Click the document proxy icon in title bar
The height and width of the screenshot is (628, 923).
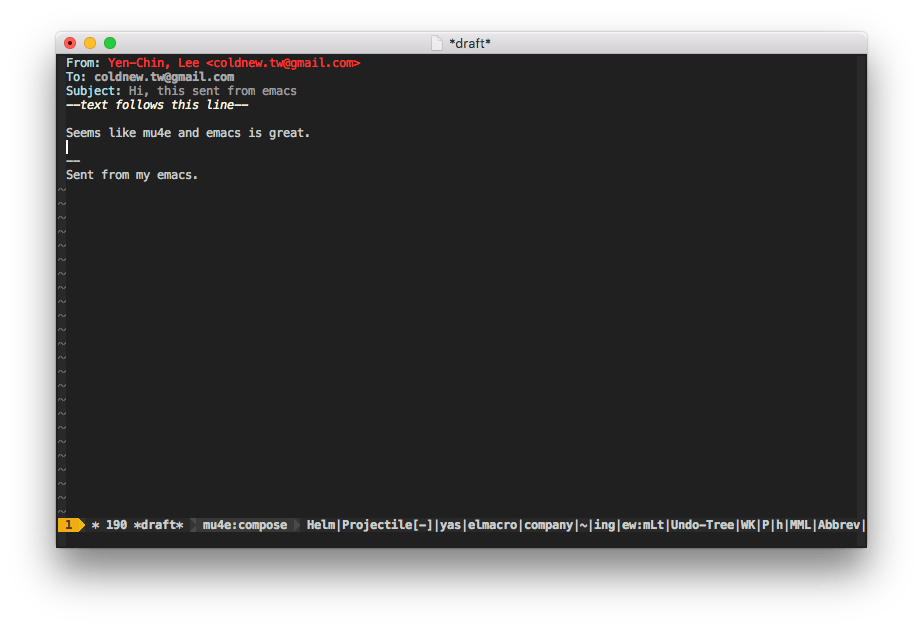pos(436,43)
